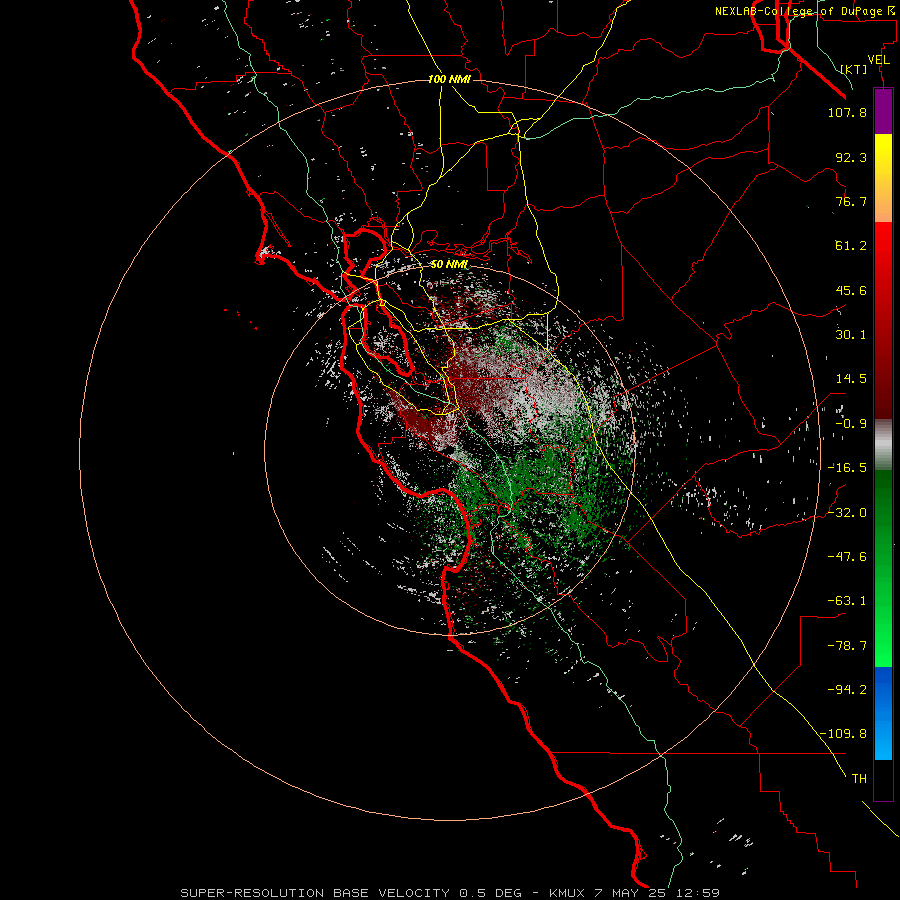The image size is (900, 900).
Task: Click the 107.8 legend value
Action: click(847, 112)
